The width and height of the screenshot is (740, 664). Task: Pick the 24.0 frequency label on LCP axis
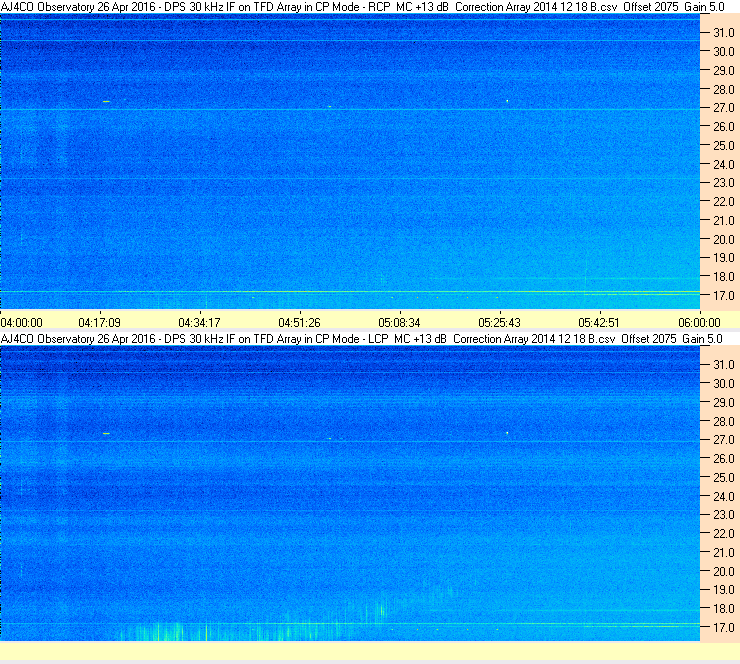coord(724,496)
